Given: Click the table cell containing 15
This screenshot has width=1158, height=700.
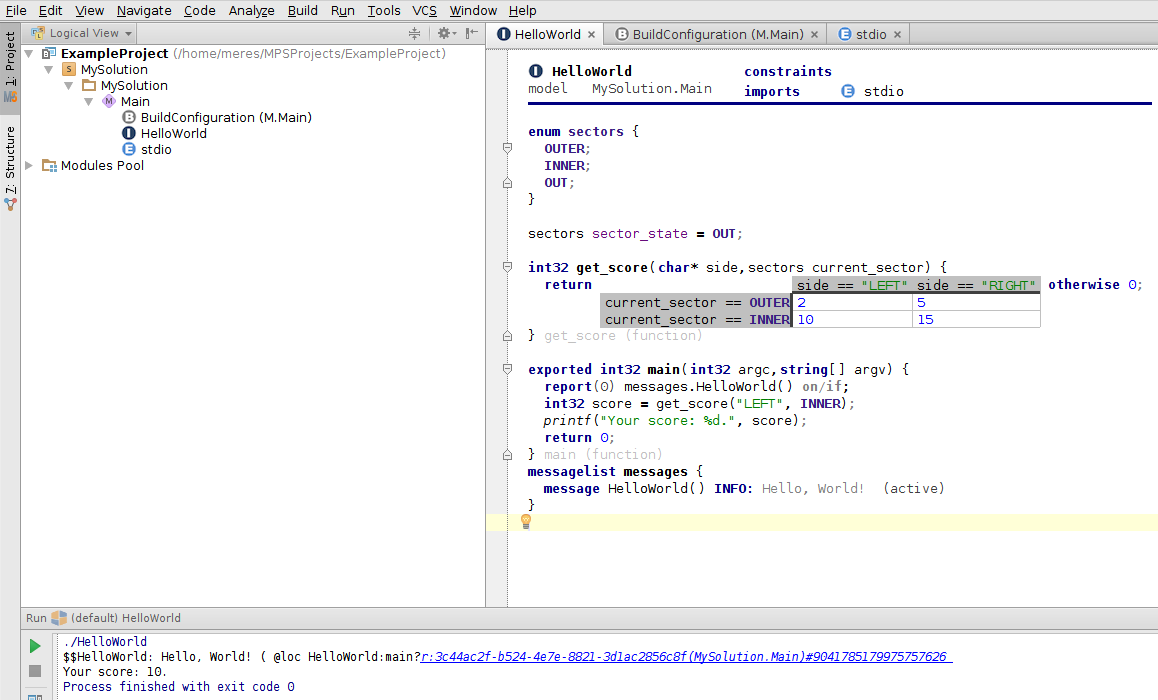Looking at the screenshot, I should (x=976, y=320).
